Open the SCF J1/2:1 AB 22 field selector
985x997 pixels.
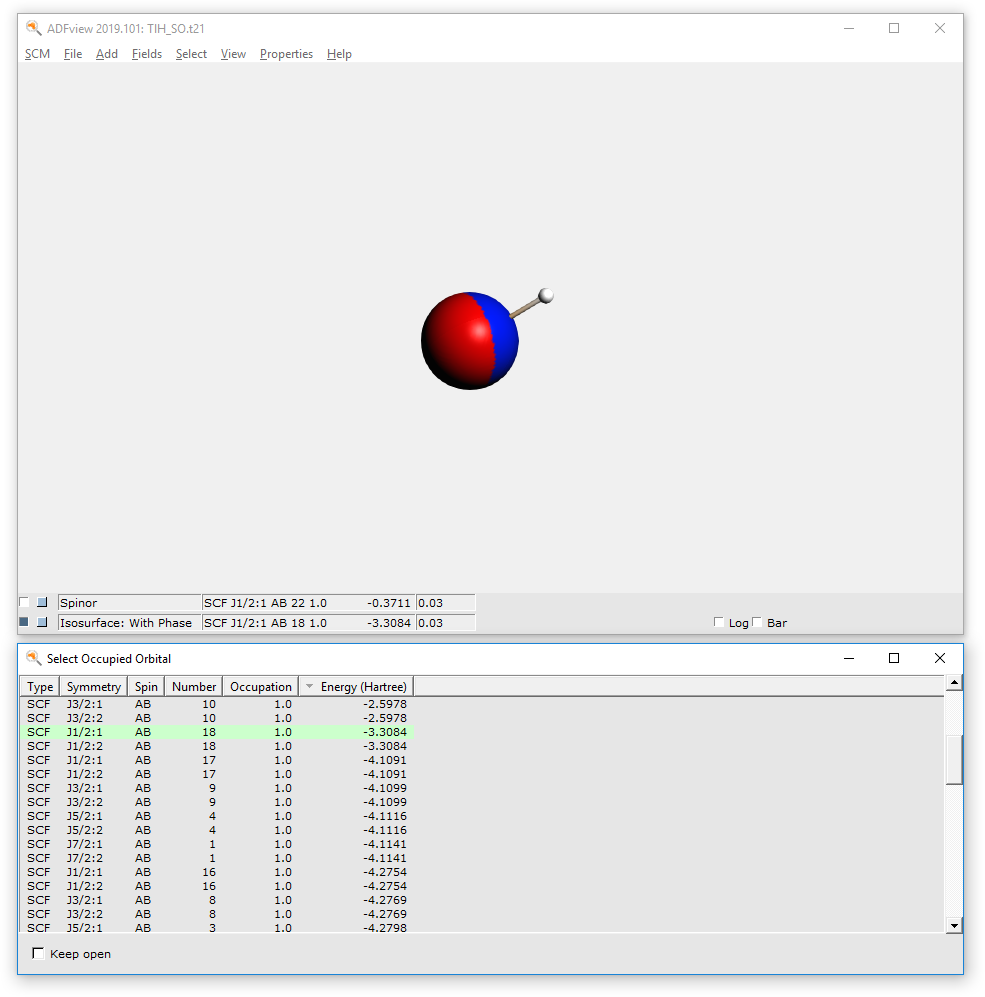coord(308,603)
